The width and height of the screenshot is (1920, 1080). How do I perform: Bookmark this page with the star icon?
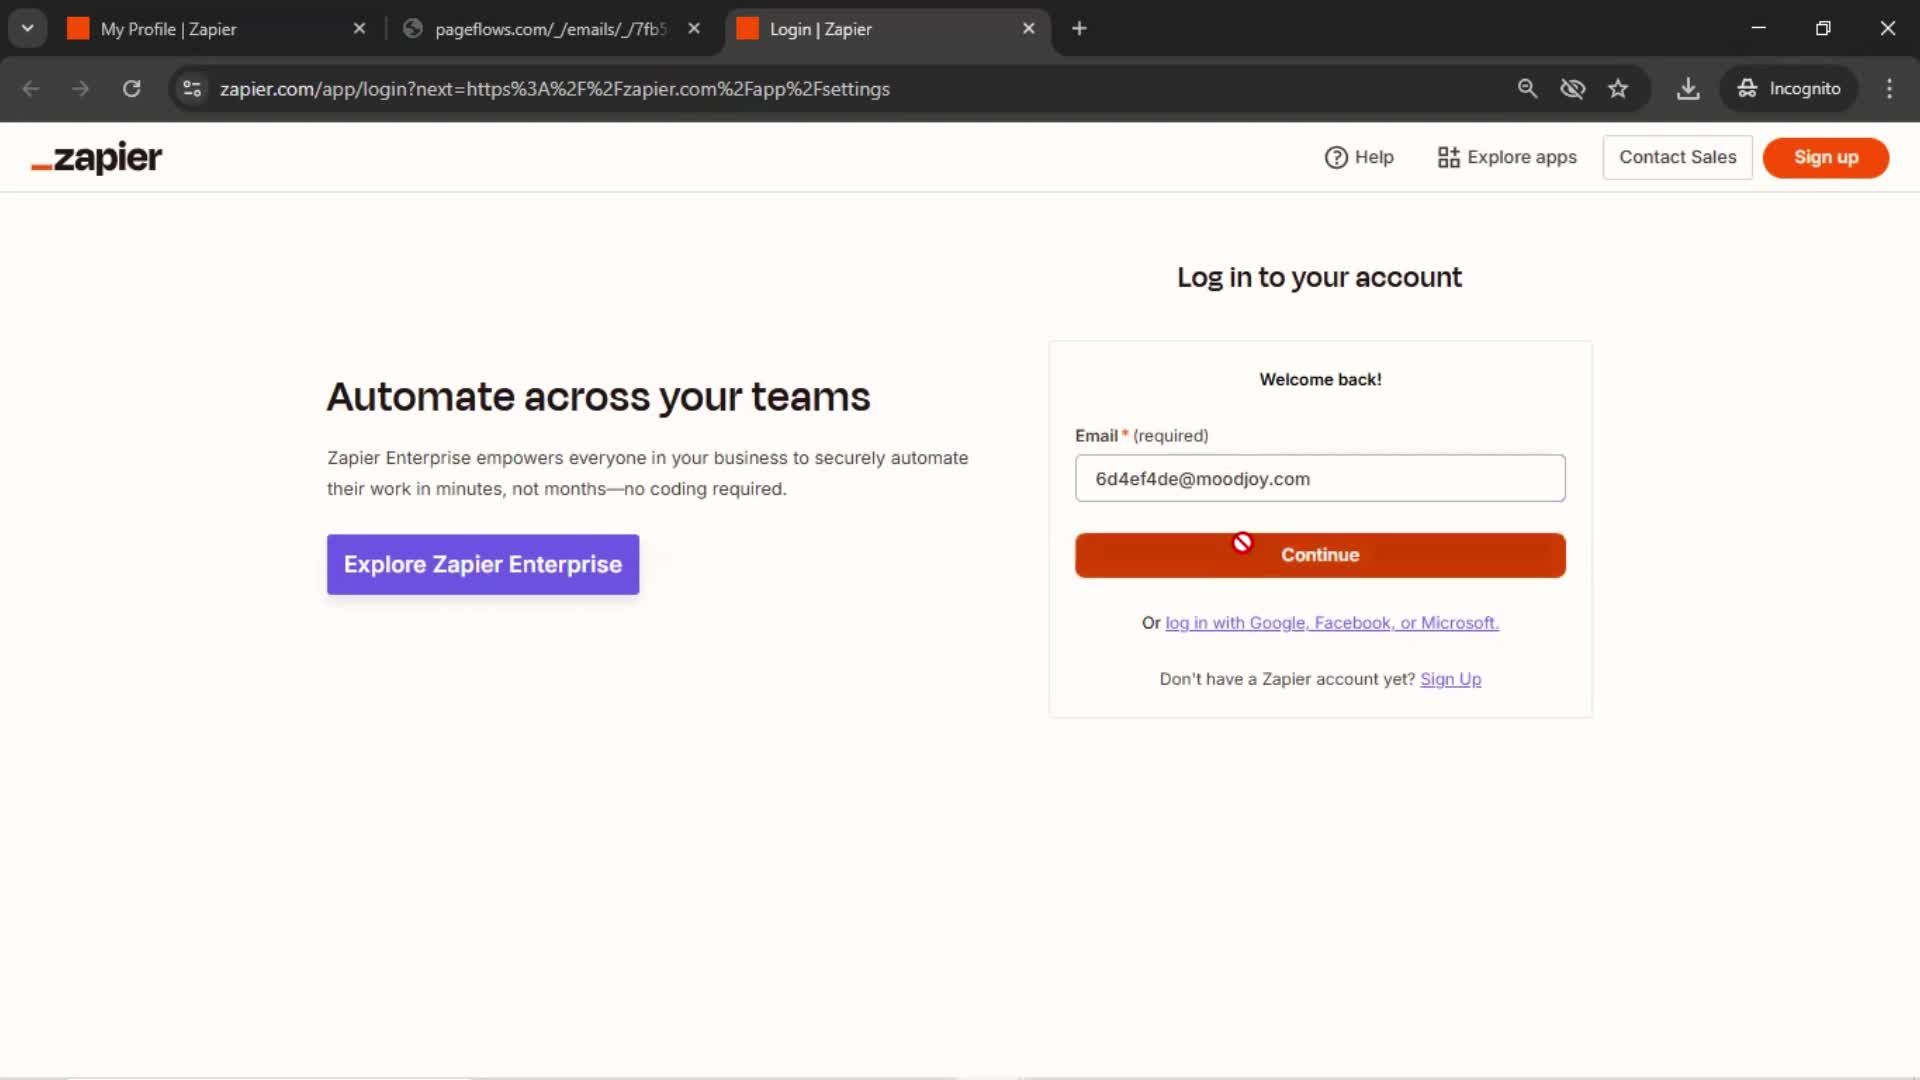point(1618,89)
